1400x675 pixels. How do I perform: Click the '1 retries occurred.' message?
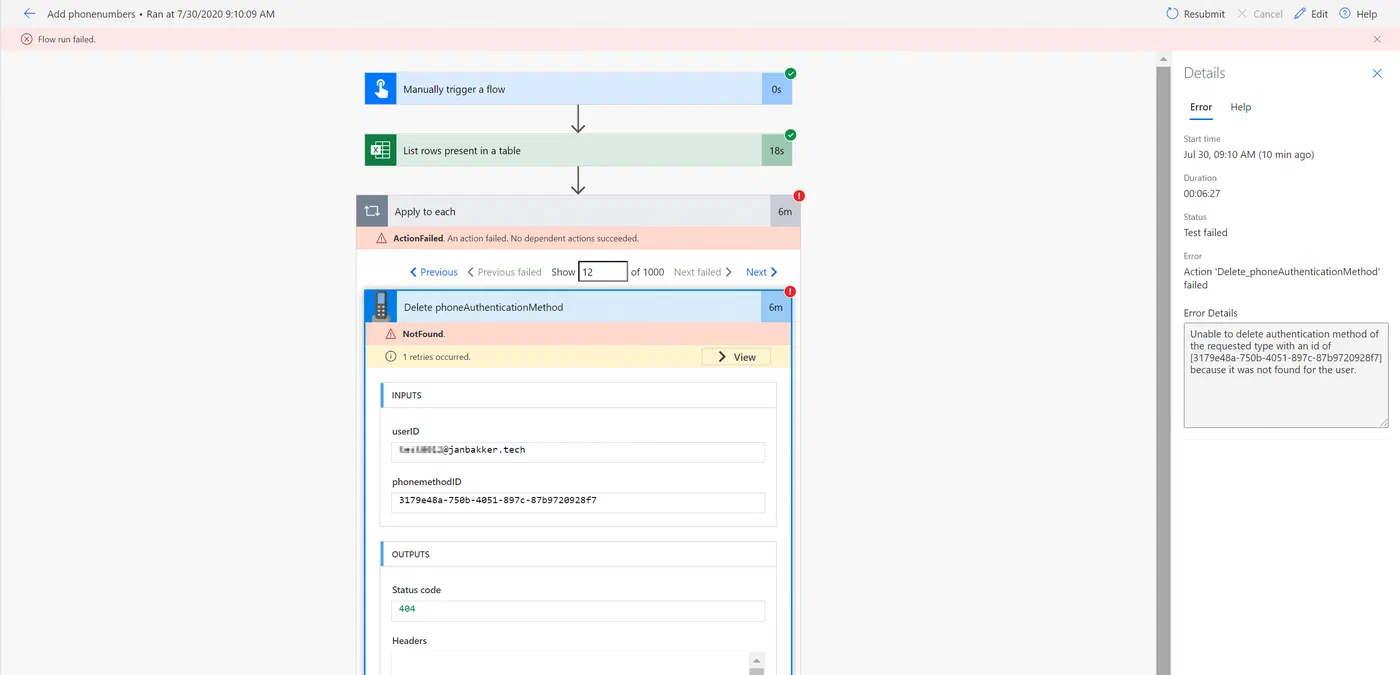coord(436,357)
